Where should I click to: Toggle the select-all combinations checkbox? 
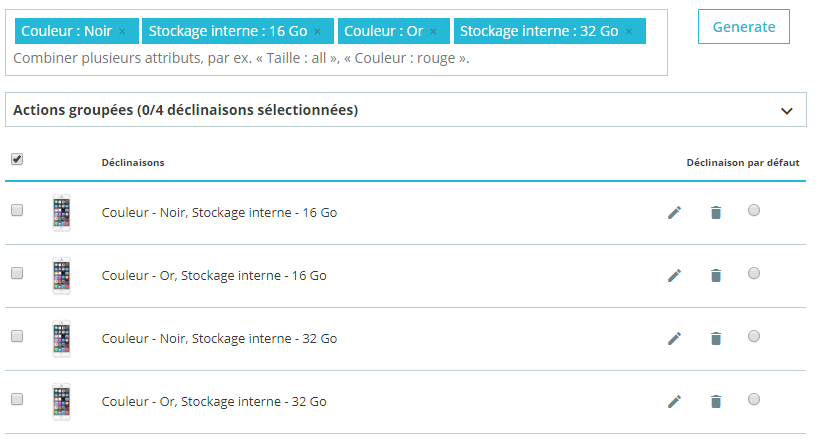(x=17, y=159)
